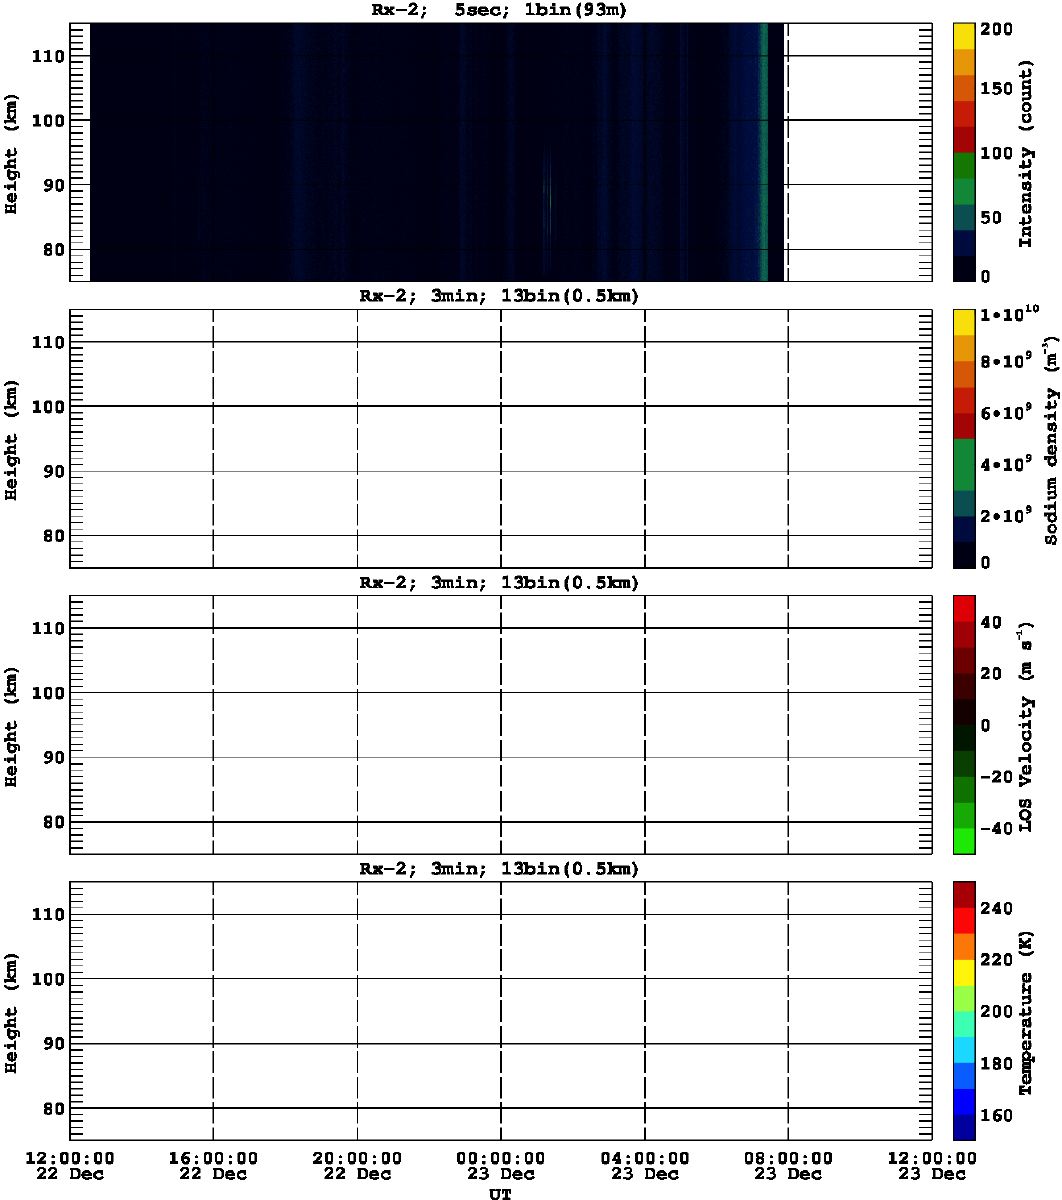Viewport: 1062px width, 1200px height.
Task: Click the title 'Rx-2; 5sec; 1bin(93m)'
Action: pyautogui.click(x=499, y=10)
